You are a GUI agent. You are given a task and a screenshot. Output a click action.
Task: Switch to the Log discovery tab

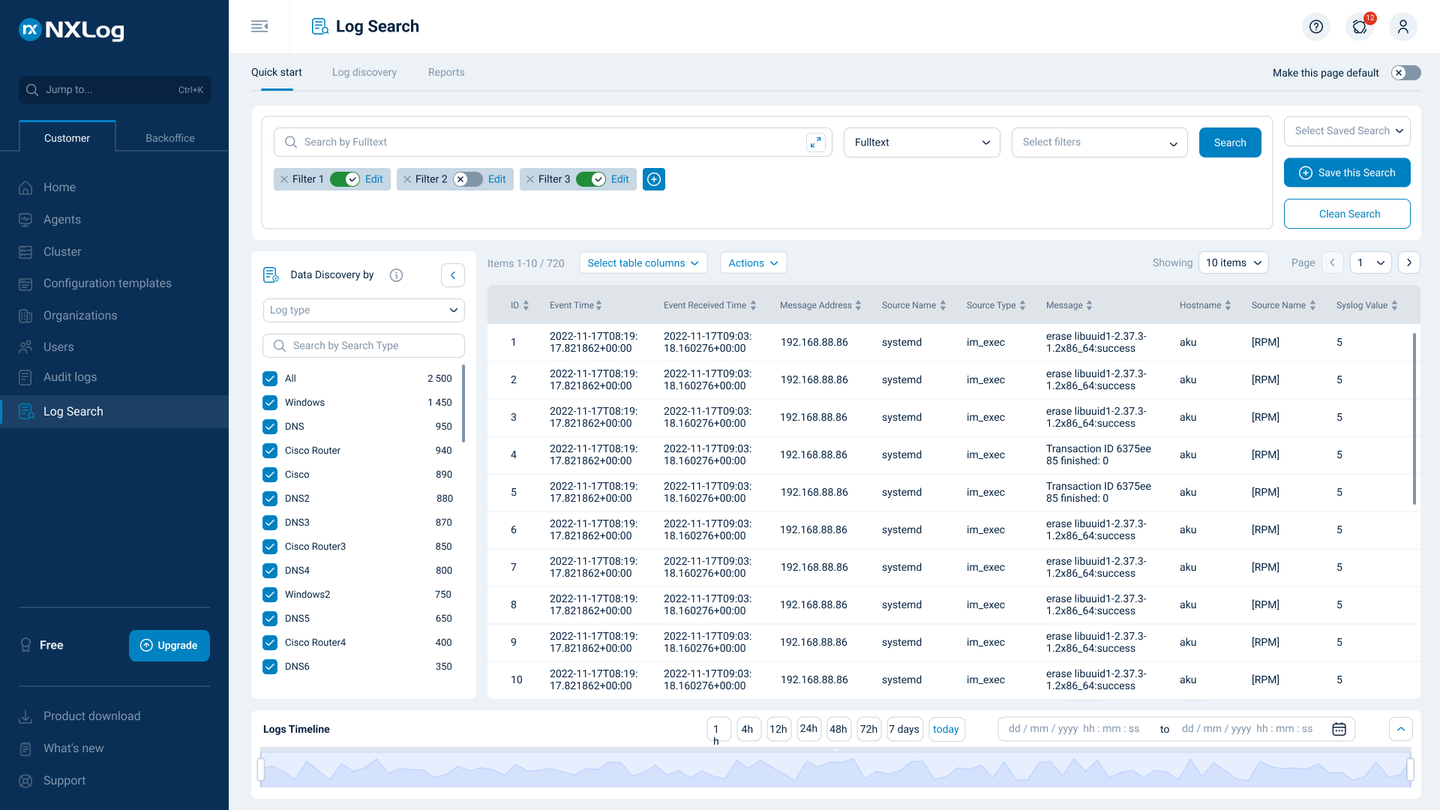[364, 72]
